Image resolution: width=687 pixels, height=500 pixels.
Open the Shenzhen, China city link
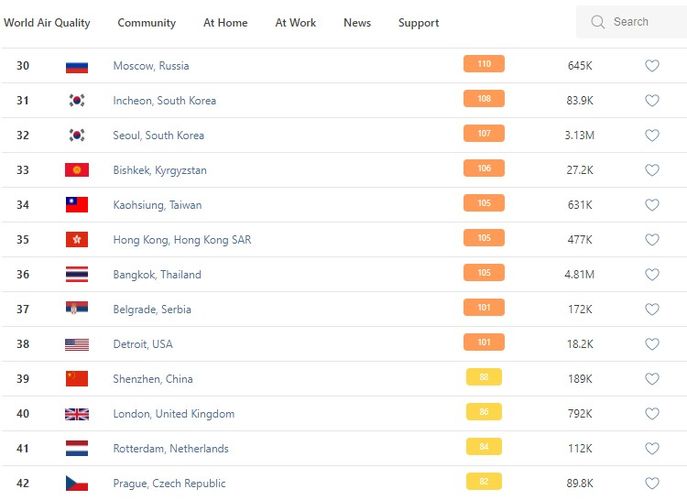point(152,379)
